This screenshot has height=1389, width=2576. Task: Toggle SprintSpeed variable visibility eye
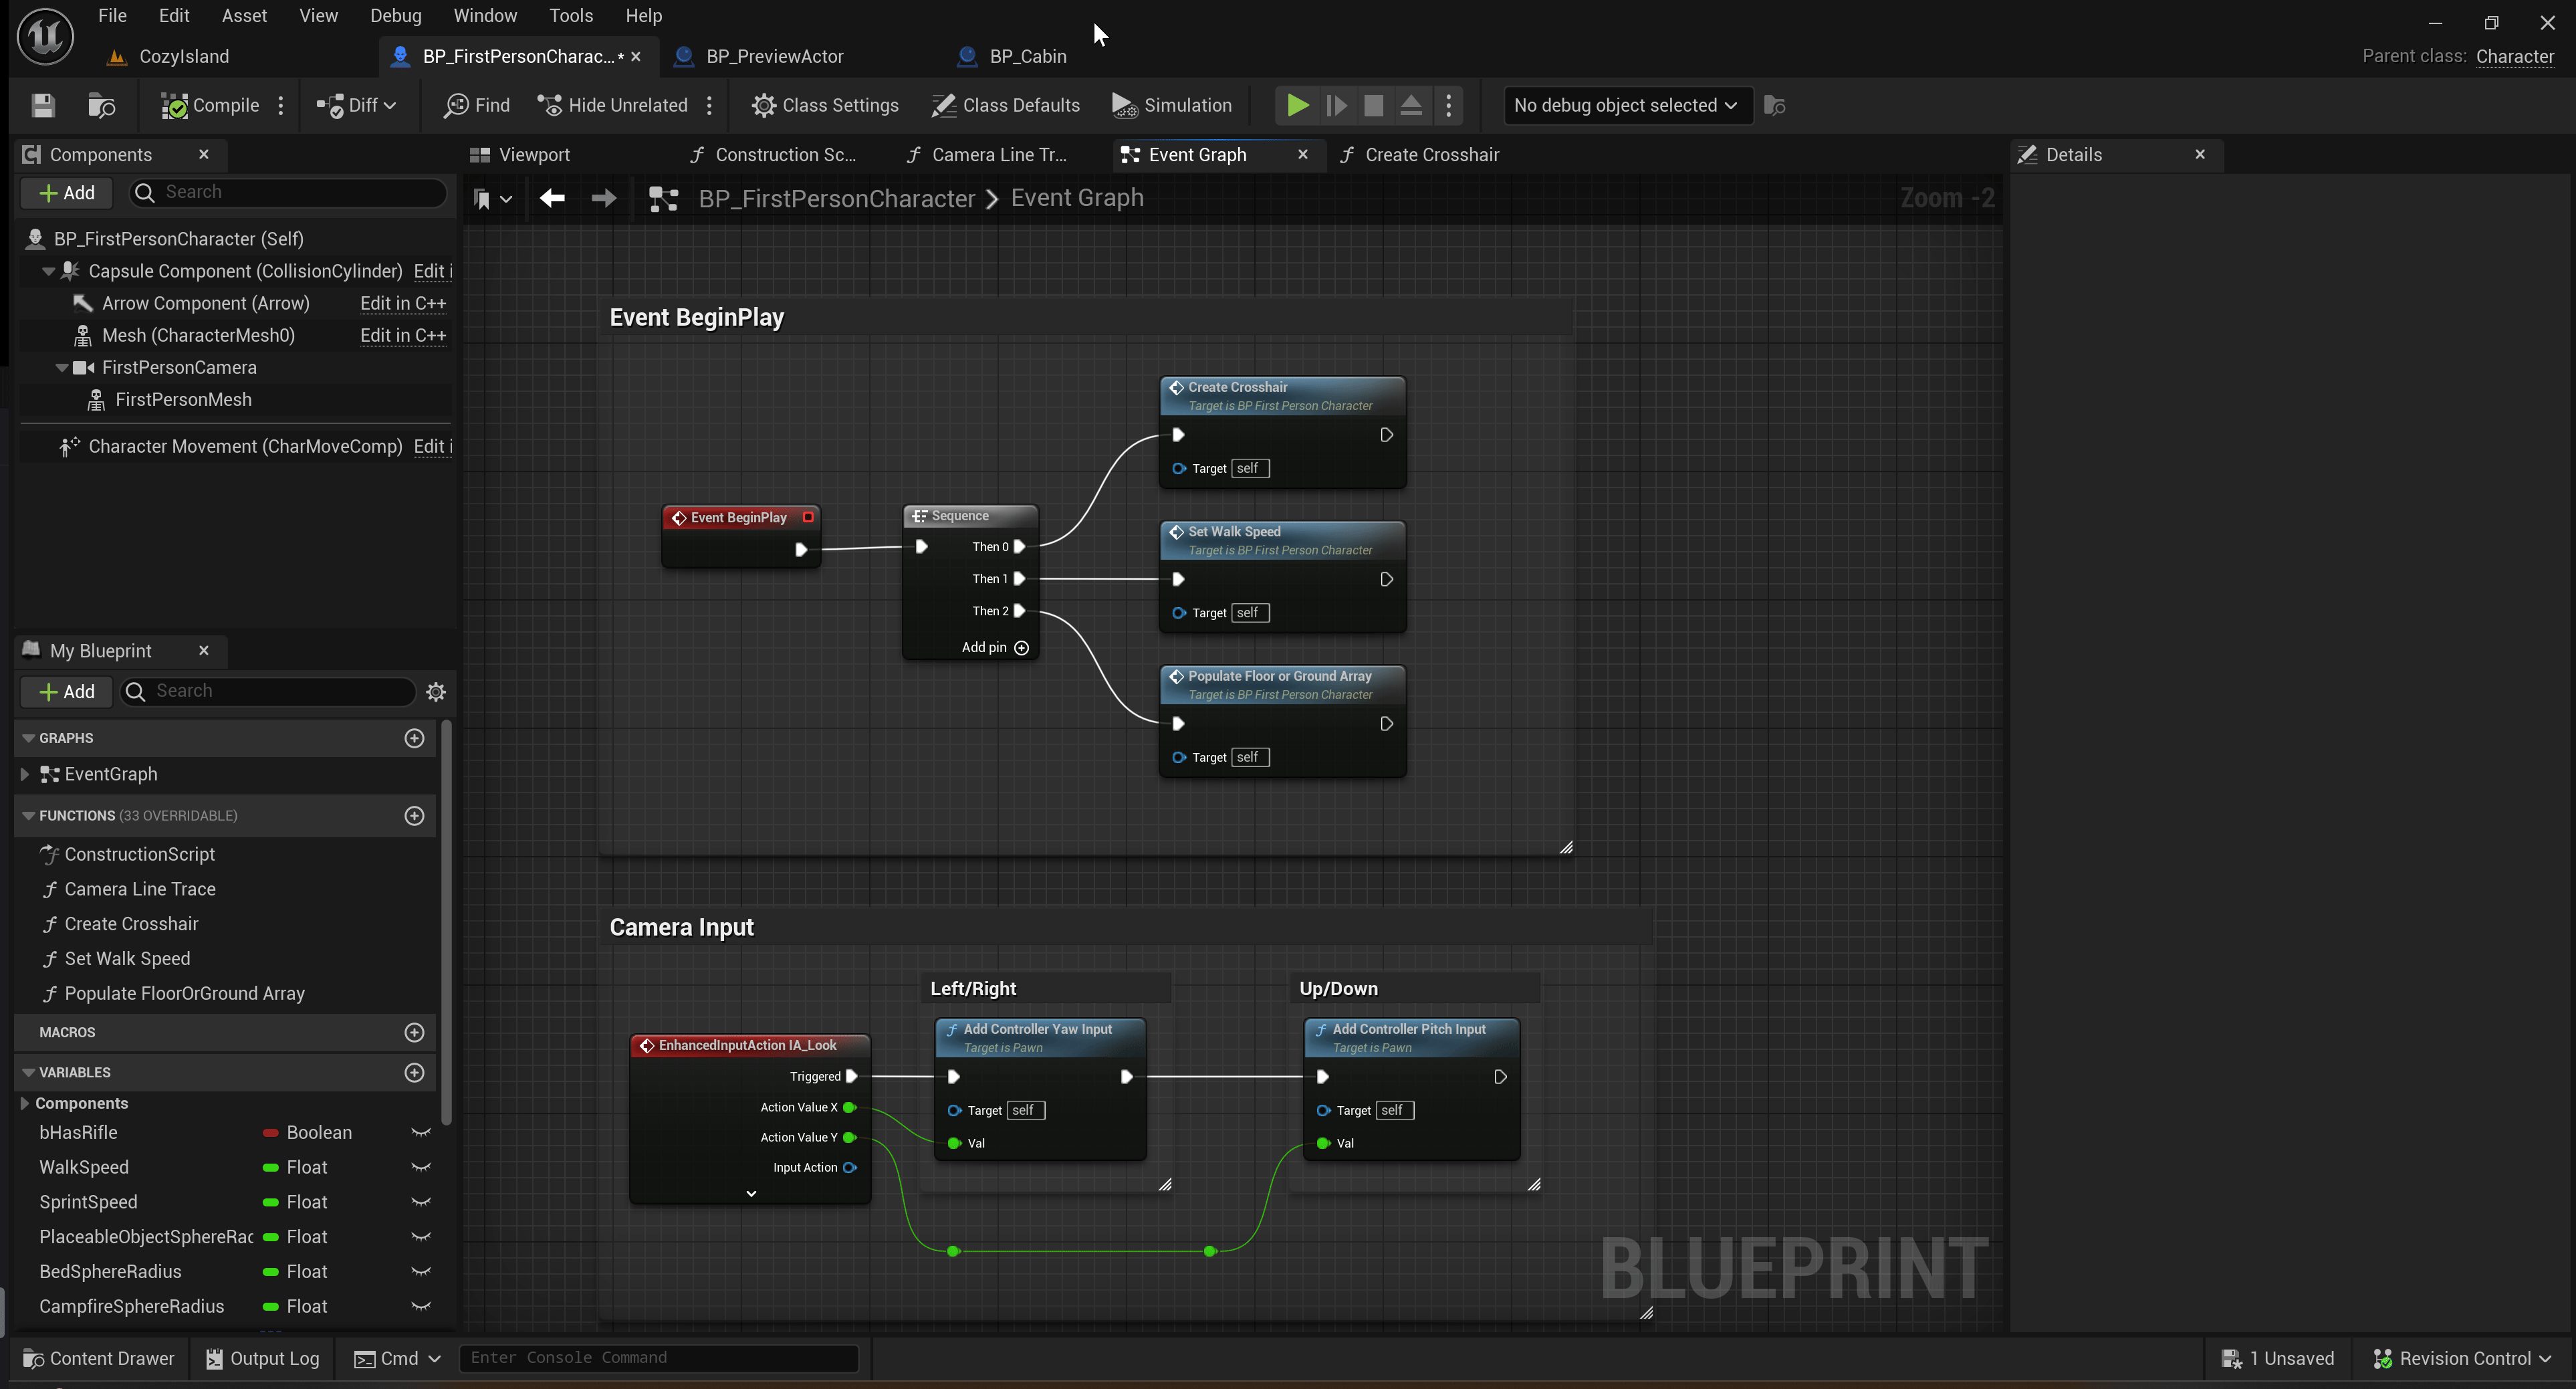tap(421, 1202)
